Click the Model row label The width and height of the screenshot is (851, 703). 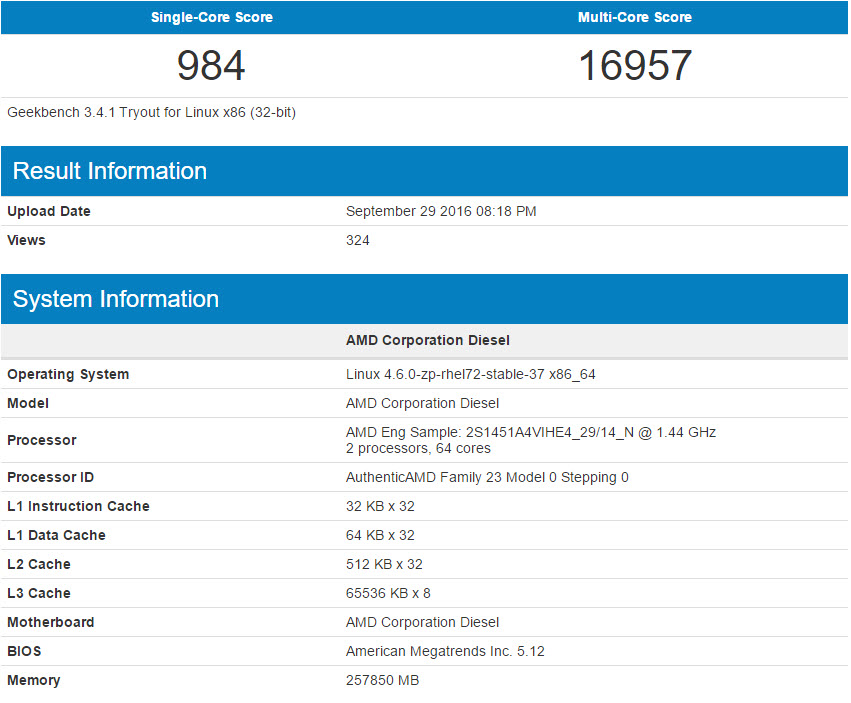click(x=28, y=403)
